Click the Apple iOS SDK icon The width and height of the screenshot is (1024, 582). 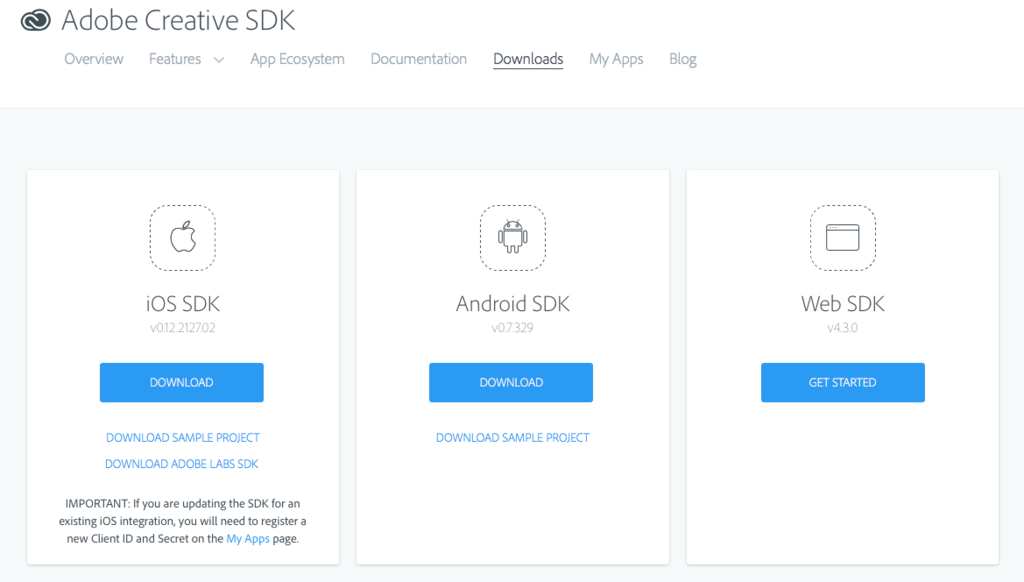pyautogui.click(x=183, y=238)
